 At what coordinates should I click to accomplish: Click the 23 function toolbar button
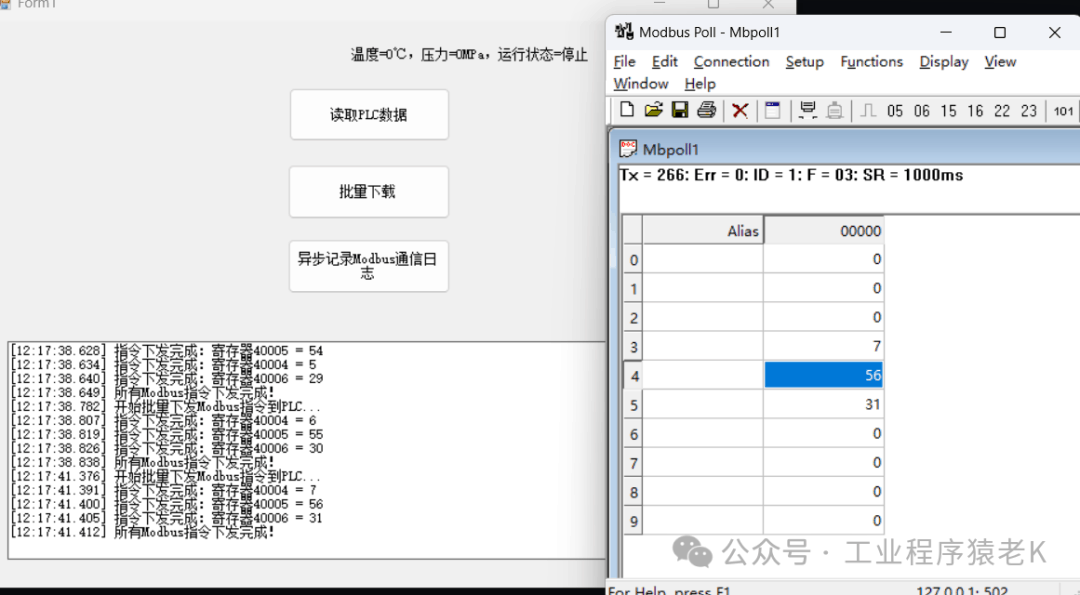tap(1029, 111)
